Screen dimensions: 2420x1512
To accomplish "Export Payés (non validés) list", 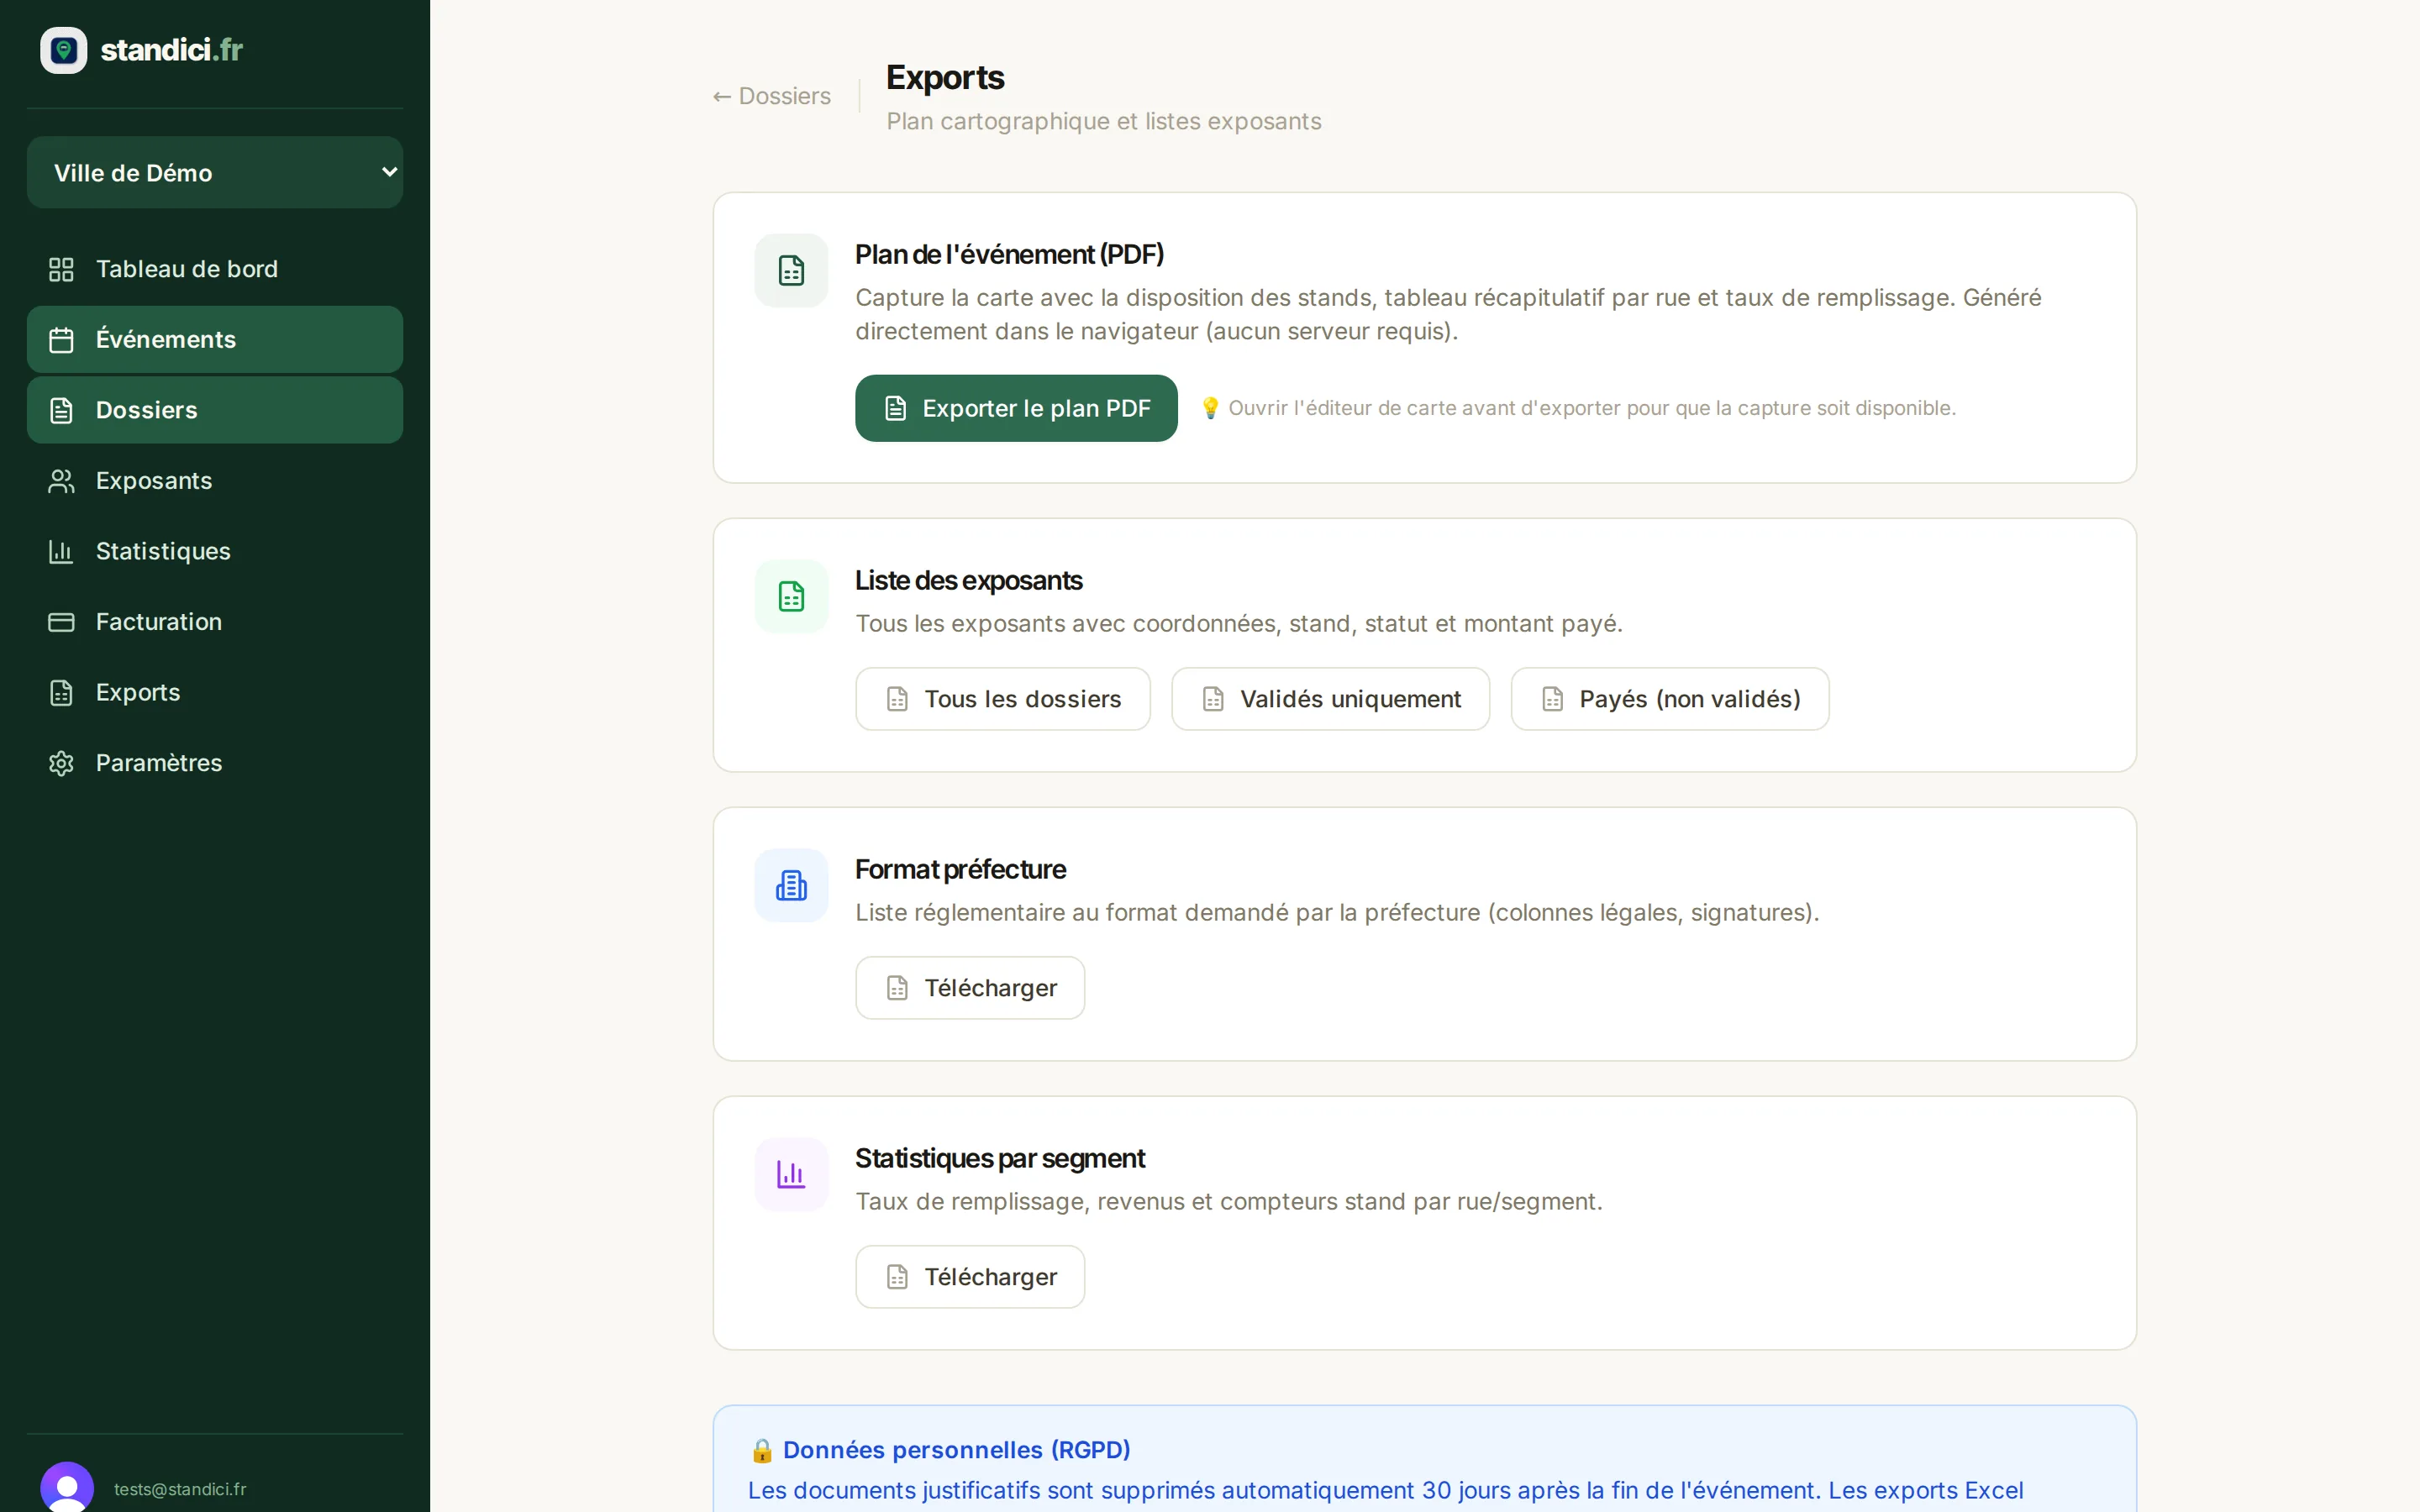I will (x=1669, y=699).
